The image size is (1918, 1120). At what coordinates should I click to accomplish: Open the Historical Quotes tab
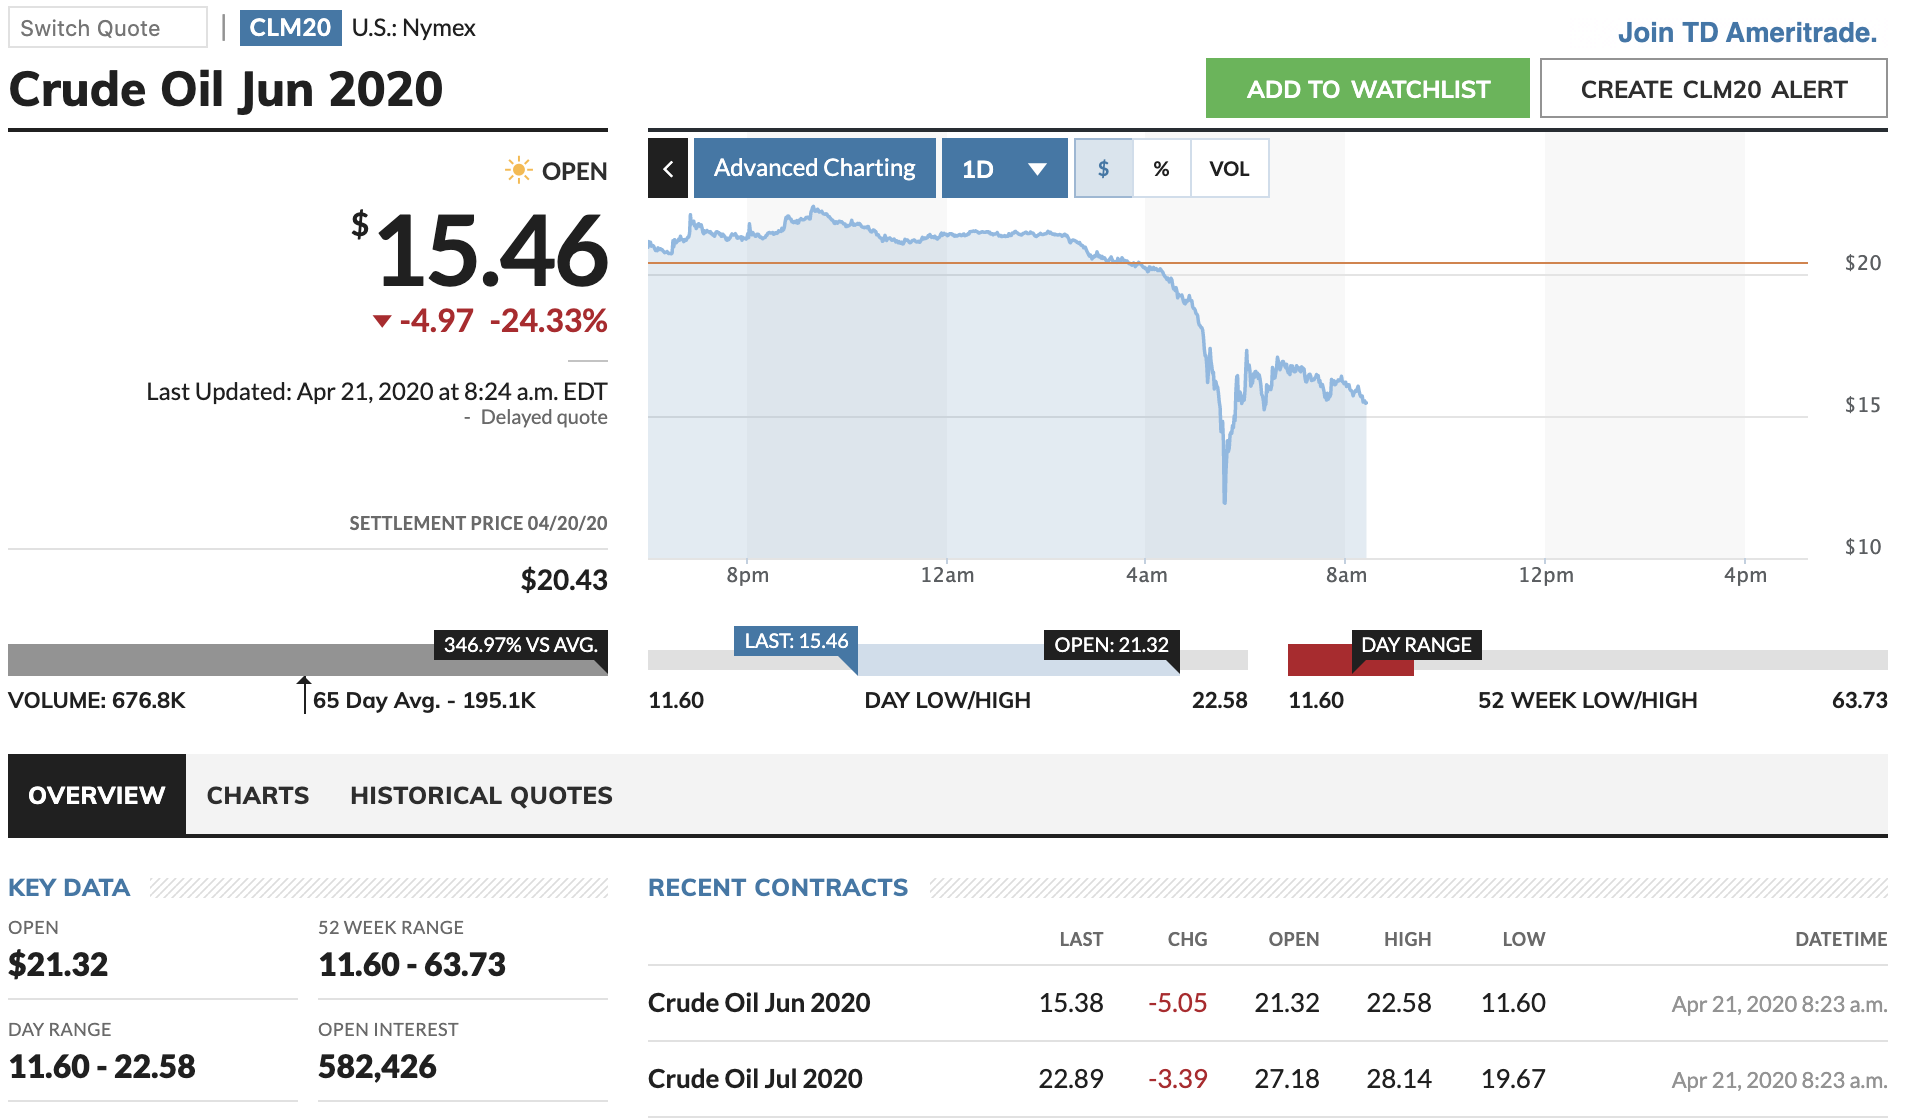[481, 795]
